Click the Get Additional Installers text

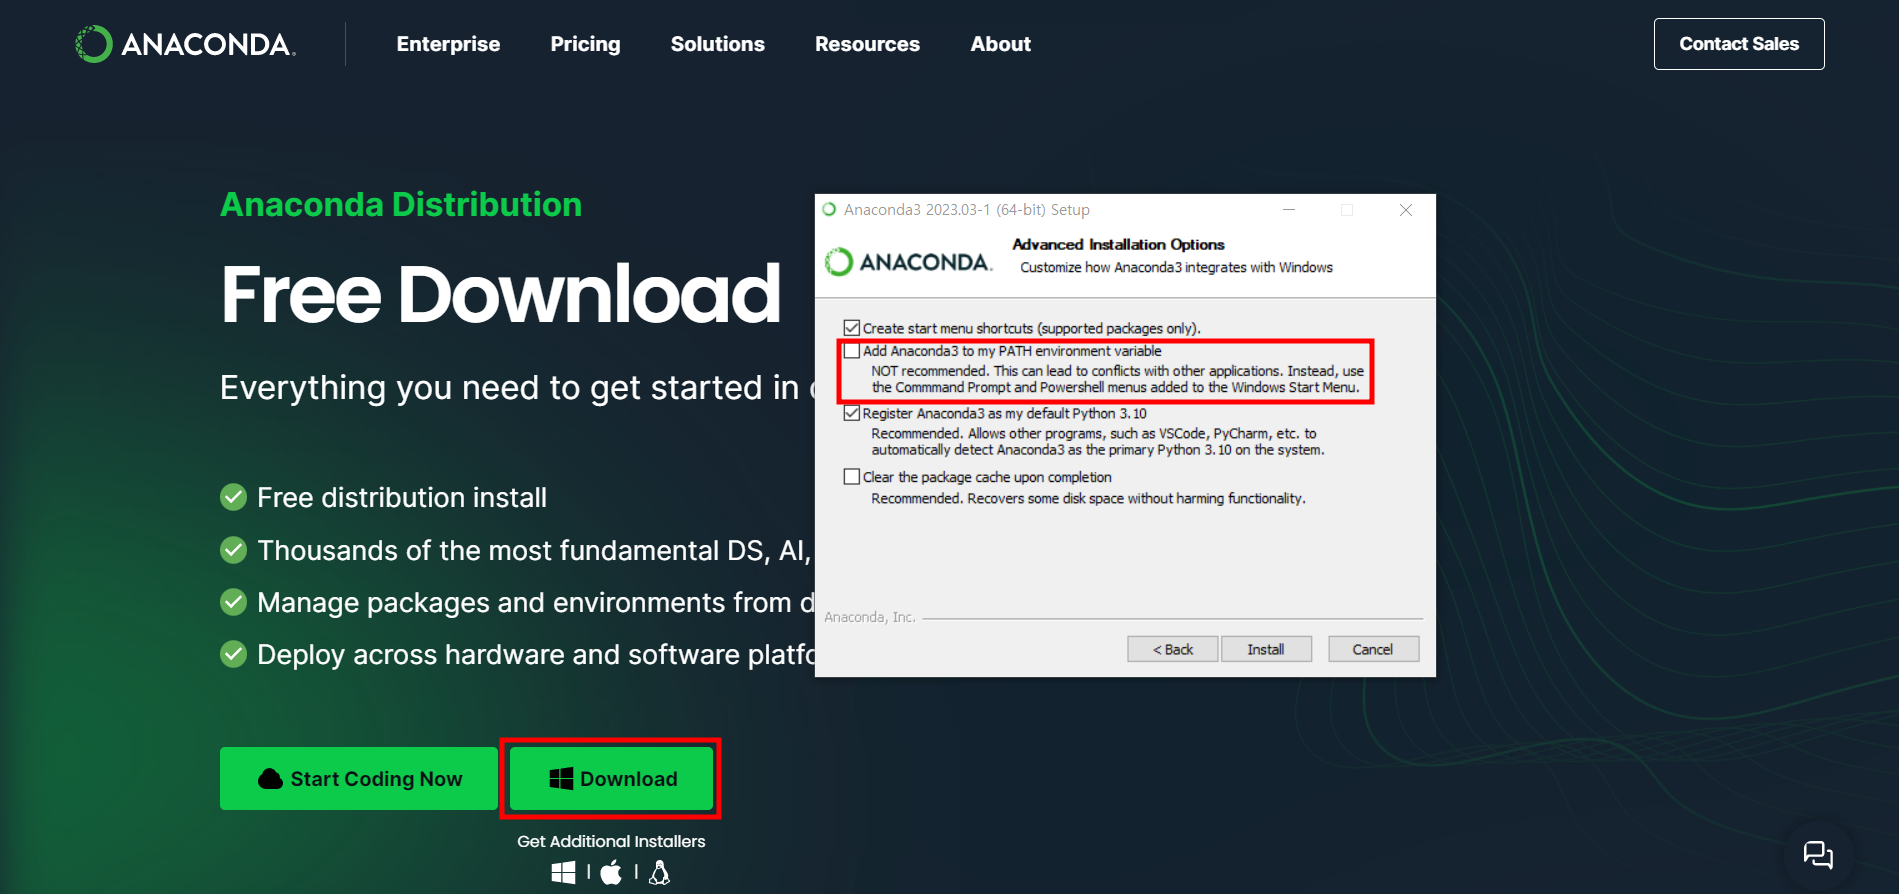pos(611,841)
